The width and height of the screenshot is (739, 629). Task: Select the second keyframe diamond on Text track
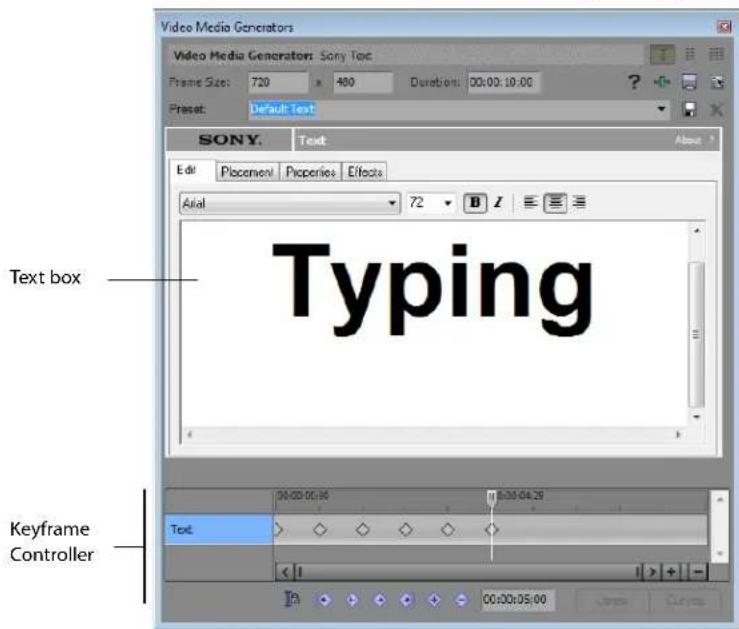[x=320, y=530]
